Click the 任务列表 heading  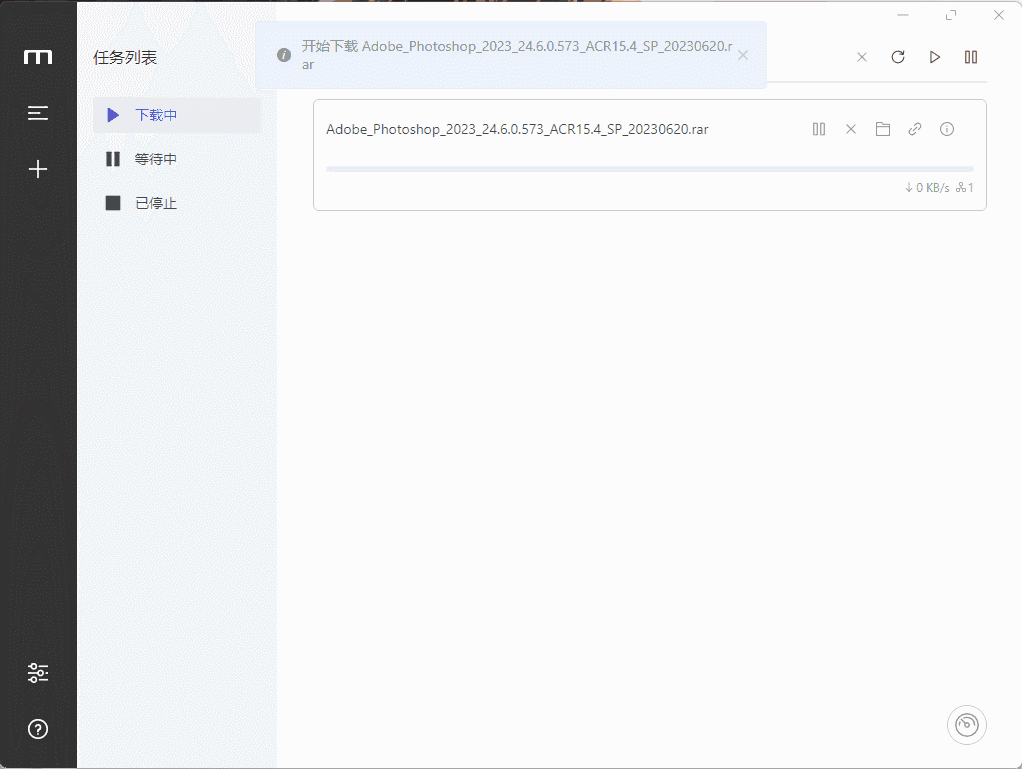pos(125,57)
